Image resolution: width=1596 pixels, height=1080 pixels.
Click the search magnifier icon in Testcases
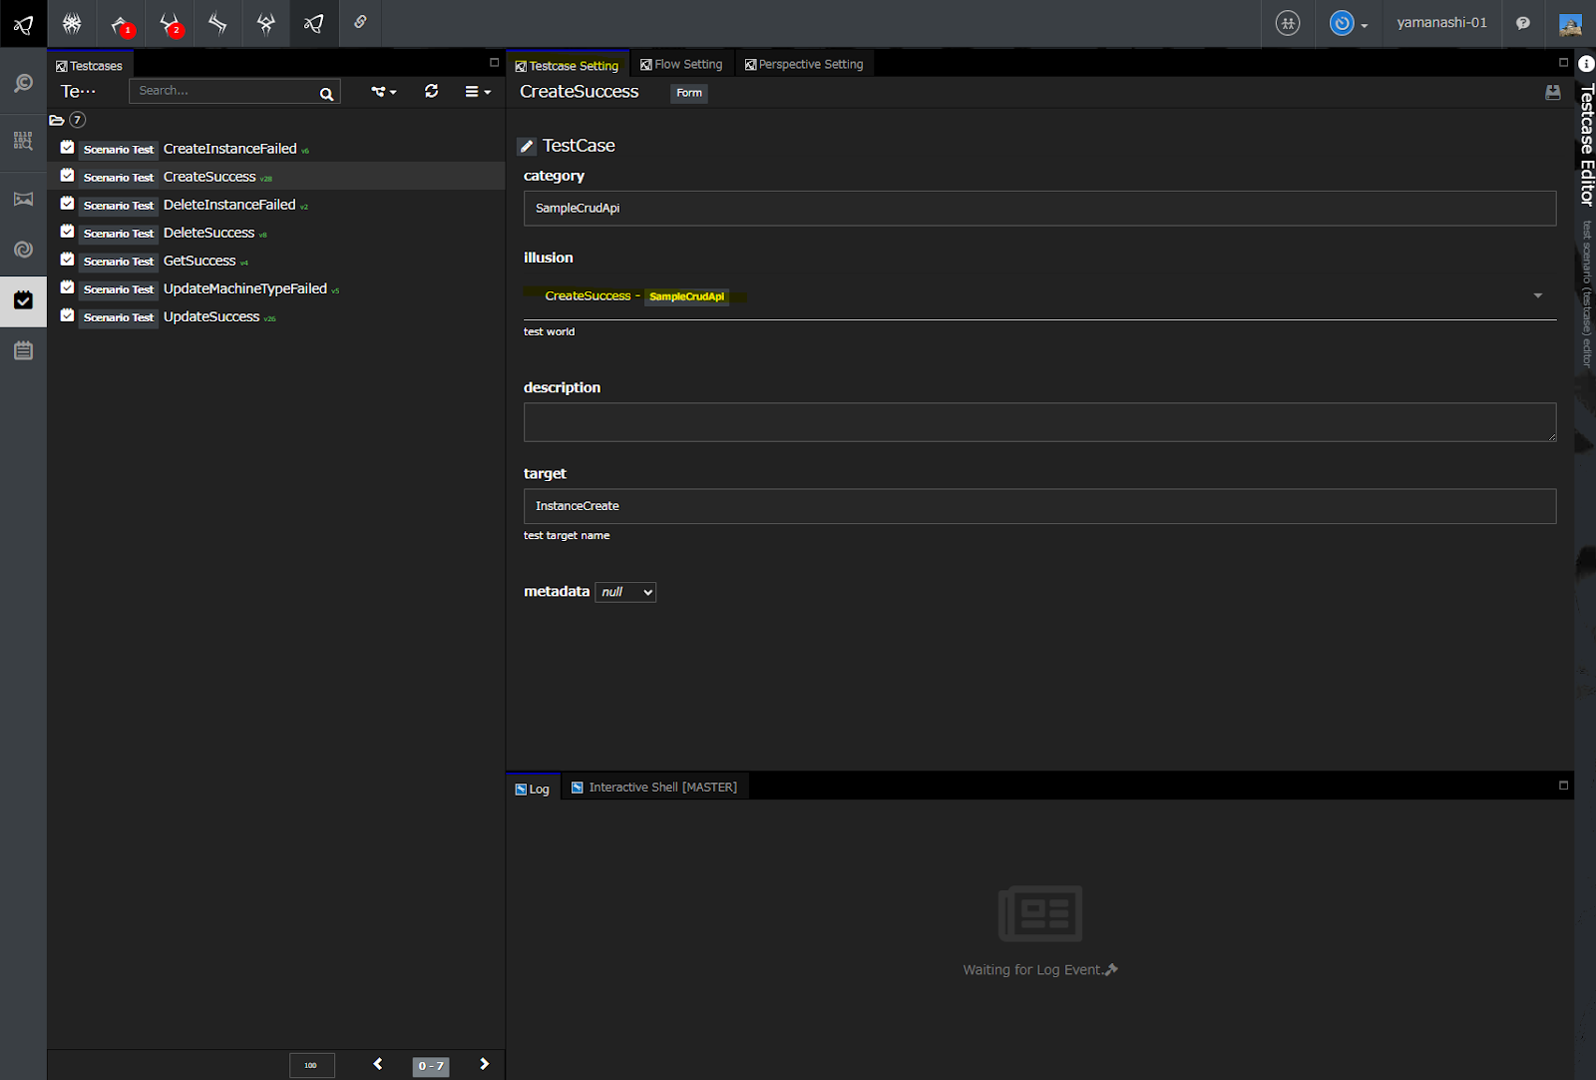click(x=326, y=94)
